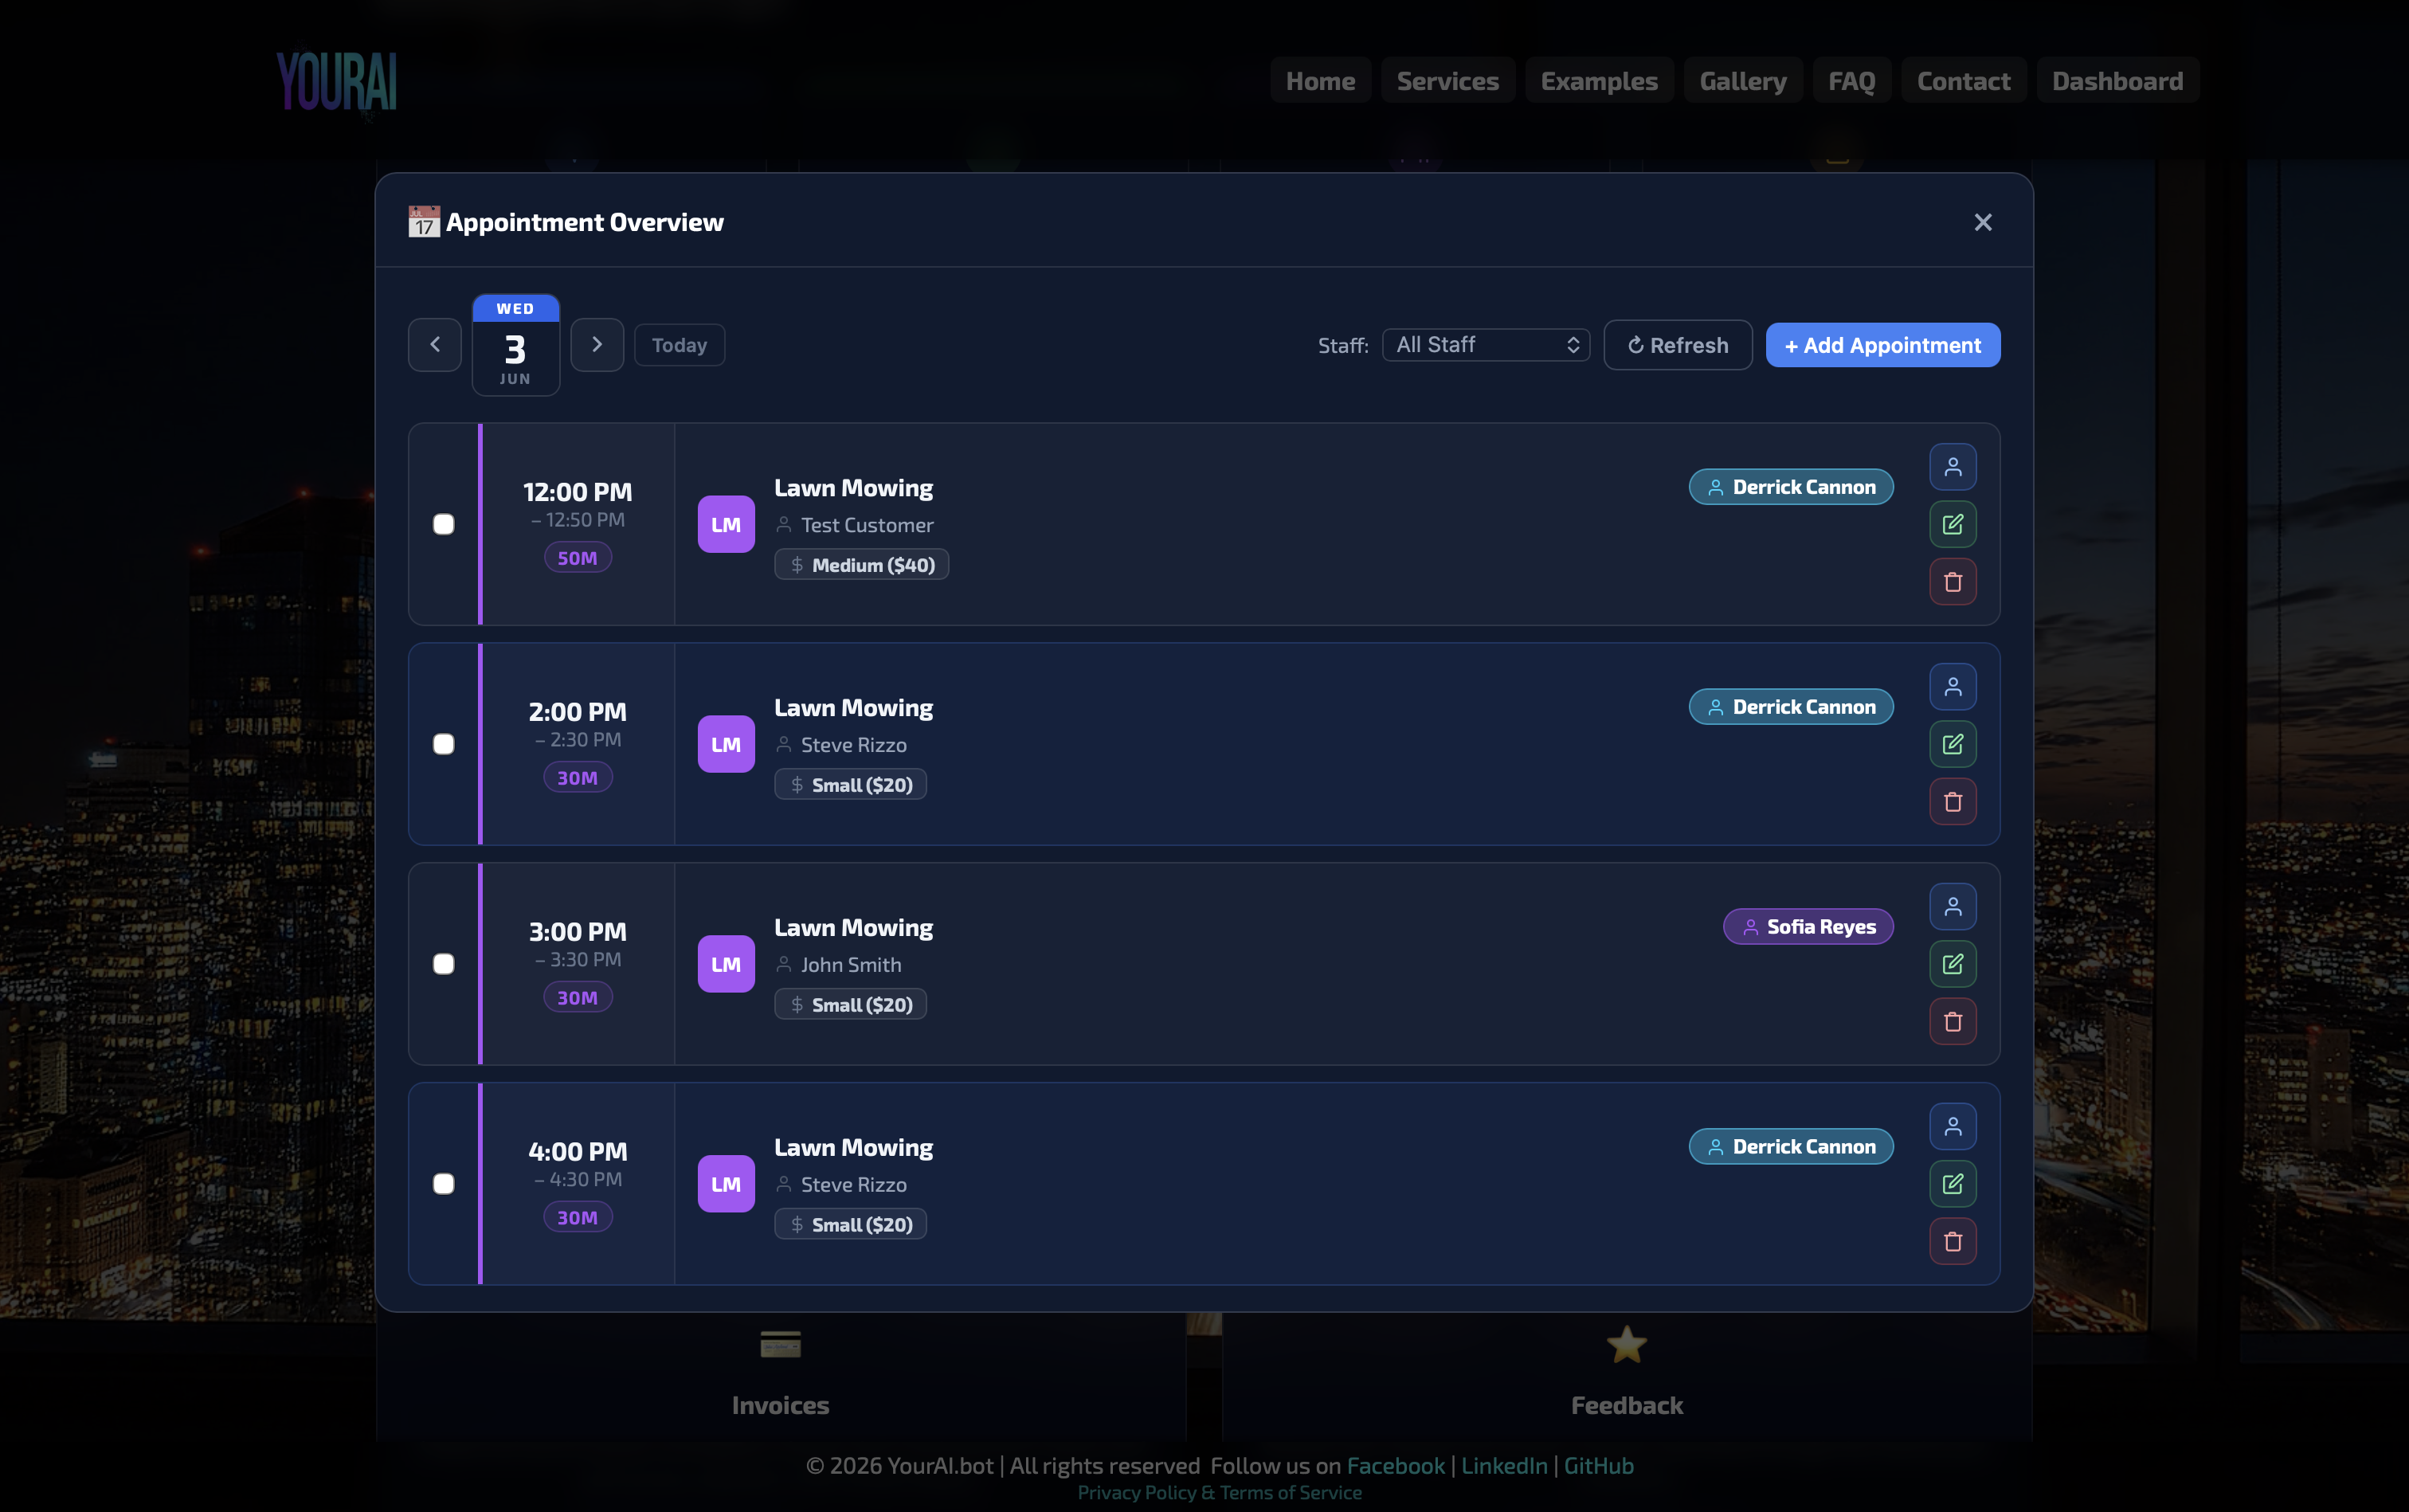Click the Invoices label
Viewport: 2409px width, 1512px height.
click(780, 1405)
